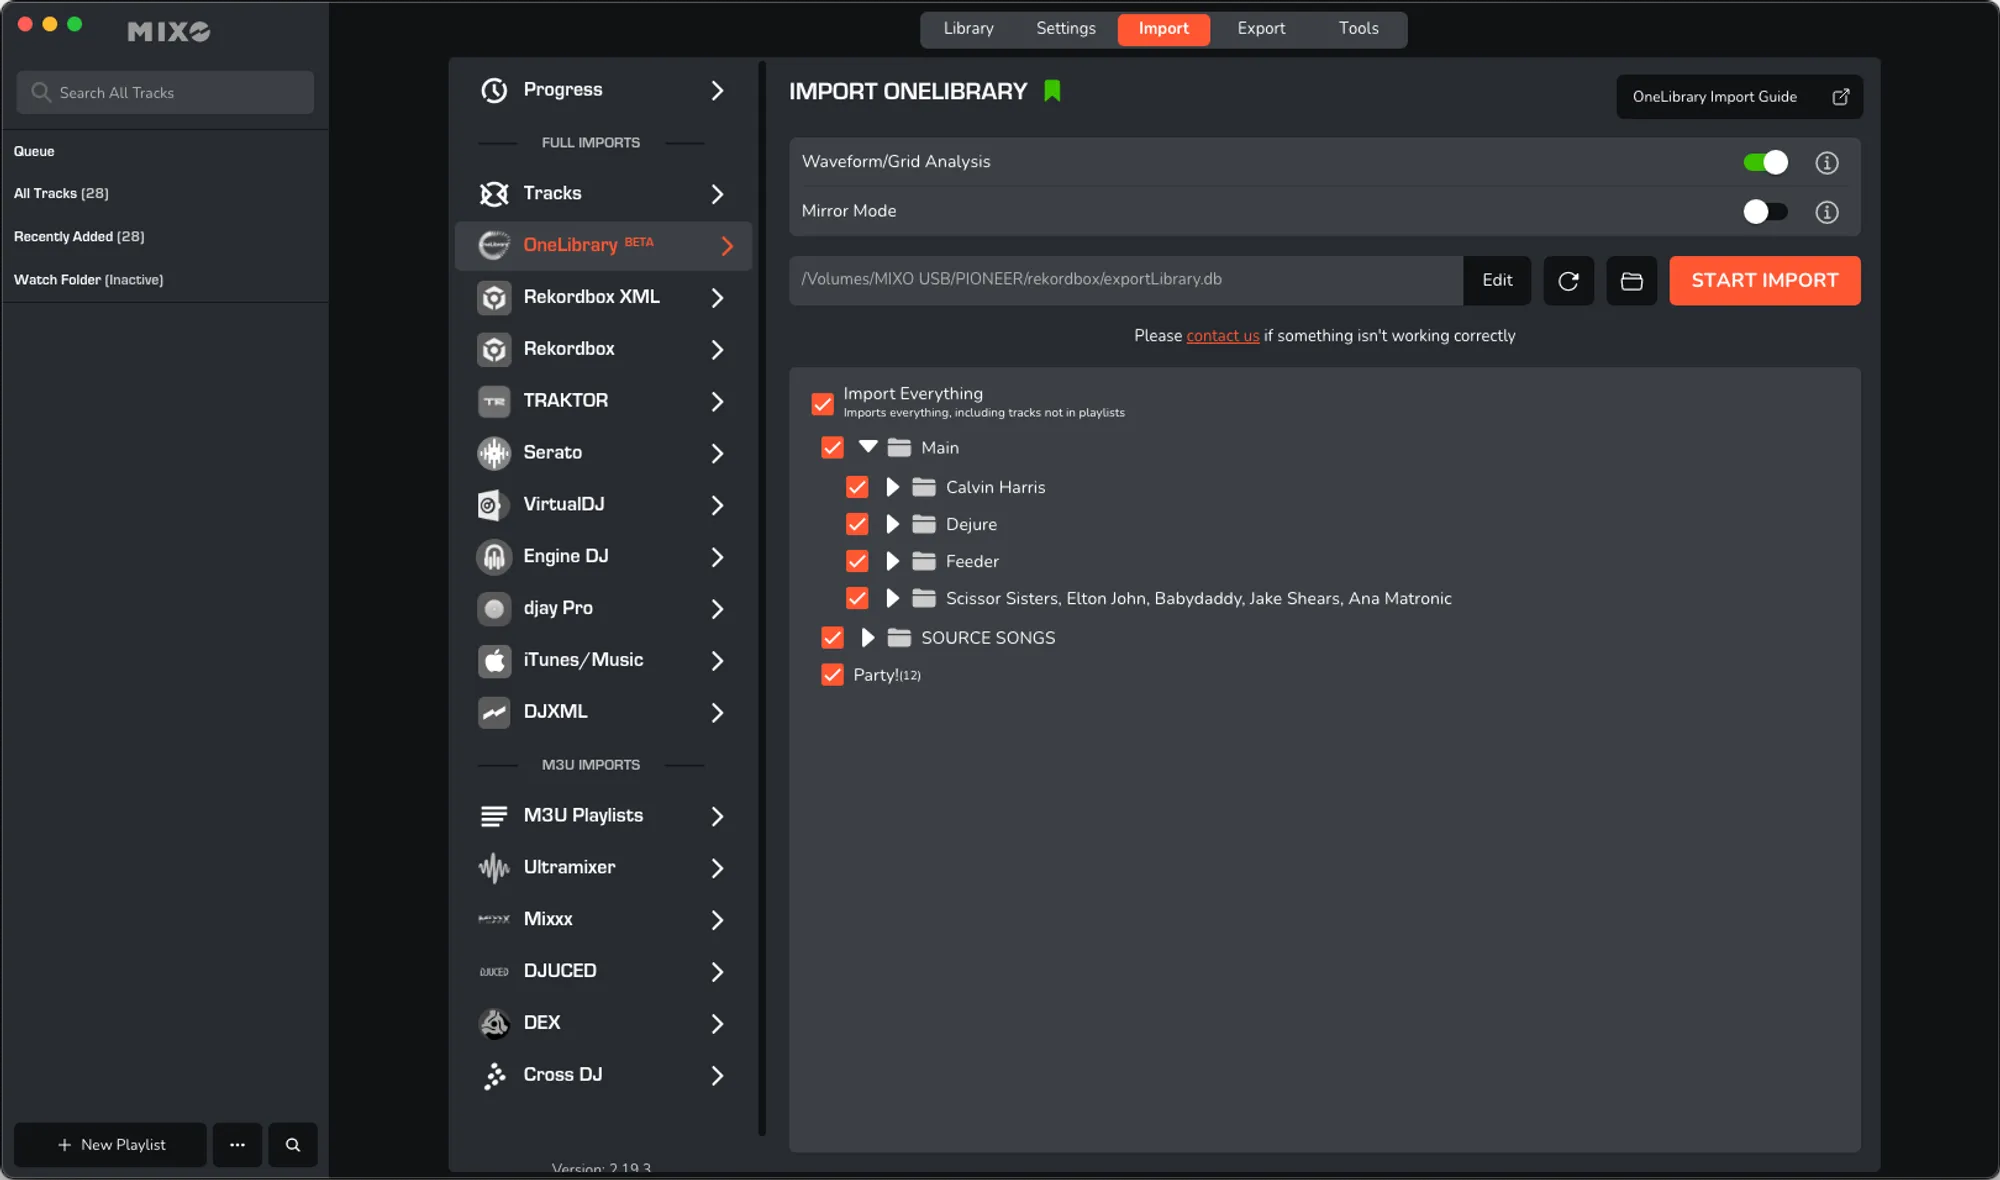2000x1180 pixels.
Task: Click the iTunes/Music apple icon
Action: [494, 660]
